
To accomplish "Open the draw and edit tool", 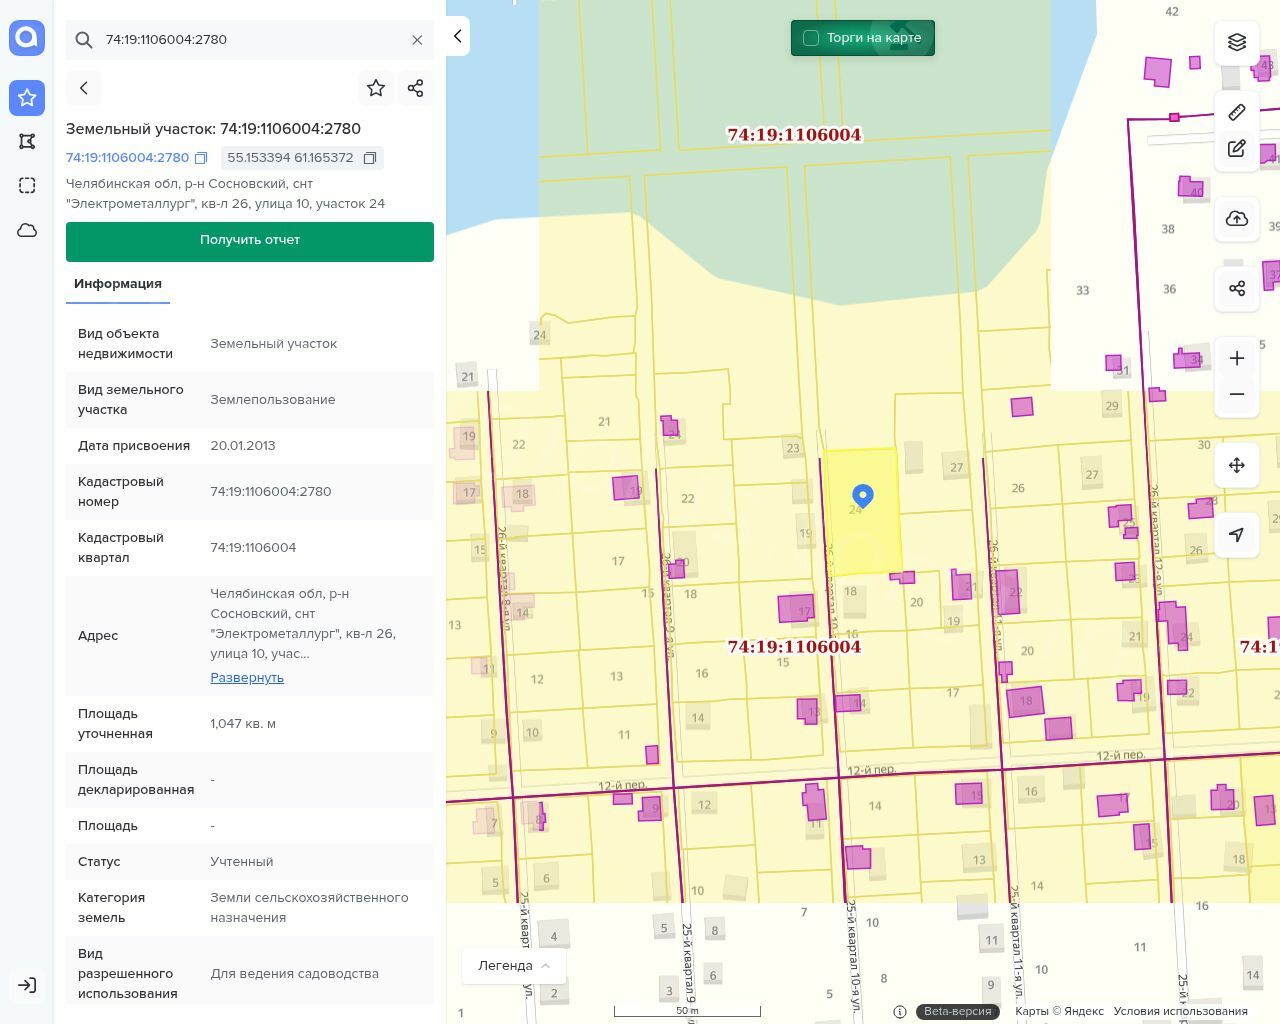I will (1237, 149).
